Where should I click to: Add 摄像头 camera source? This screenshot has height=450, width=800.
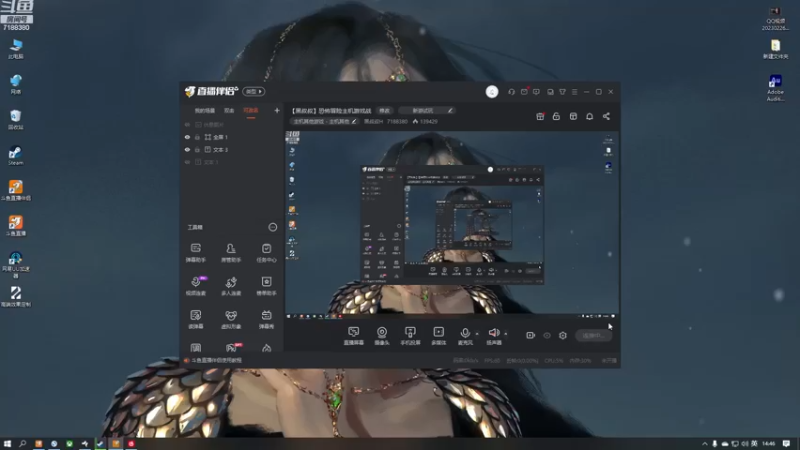(x=382, y=336)
